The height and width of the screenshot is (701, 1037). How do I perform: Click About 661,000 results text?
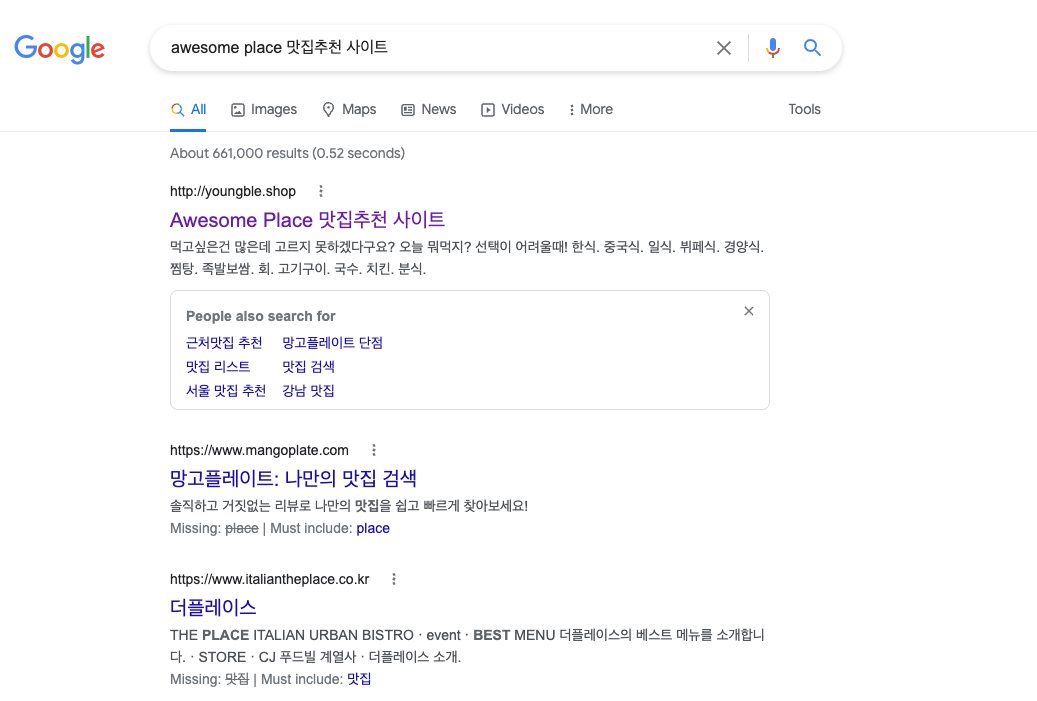[287, 153]
